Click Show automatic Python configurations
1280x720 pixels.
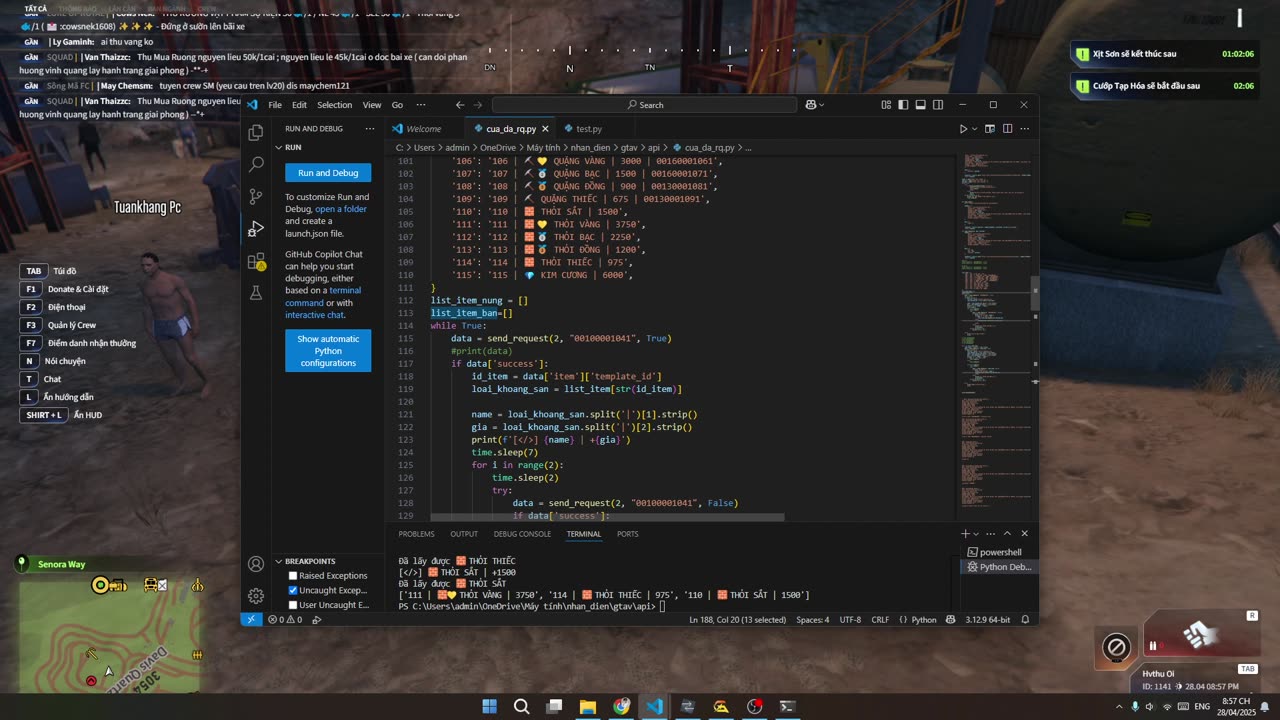click(x=328, y=351)
